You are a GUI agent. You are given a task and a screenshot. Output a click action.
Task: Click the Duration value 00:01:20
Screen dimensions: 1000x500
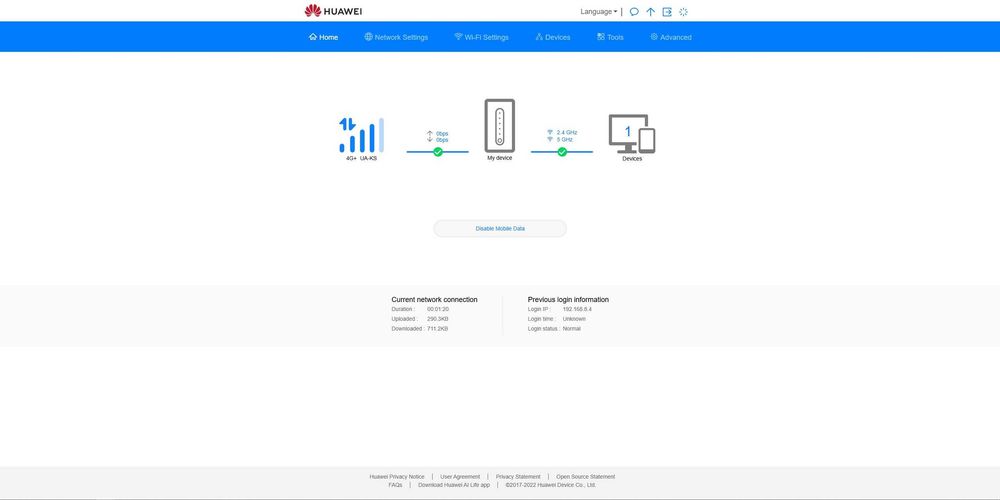pos(438,309)
